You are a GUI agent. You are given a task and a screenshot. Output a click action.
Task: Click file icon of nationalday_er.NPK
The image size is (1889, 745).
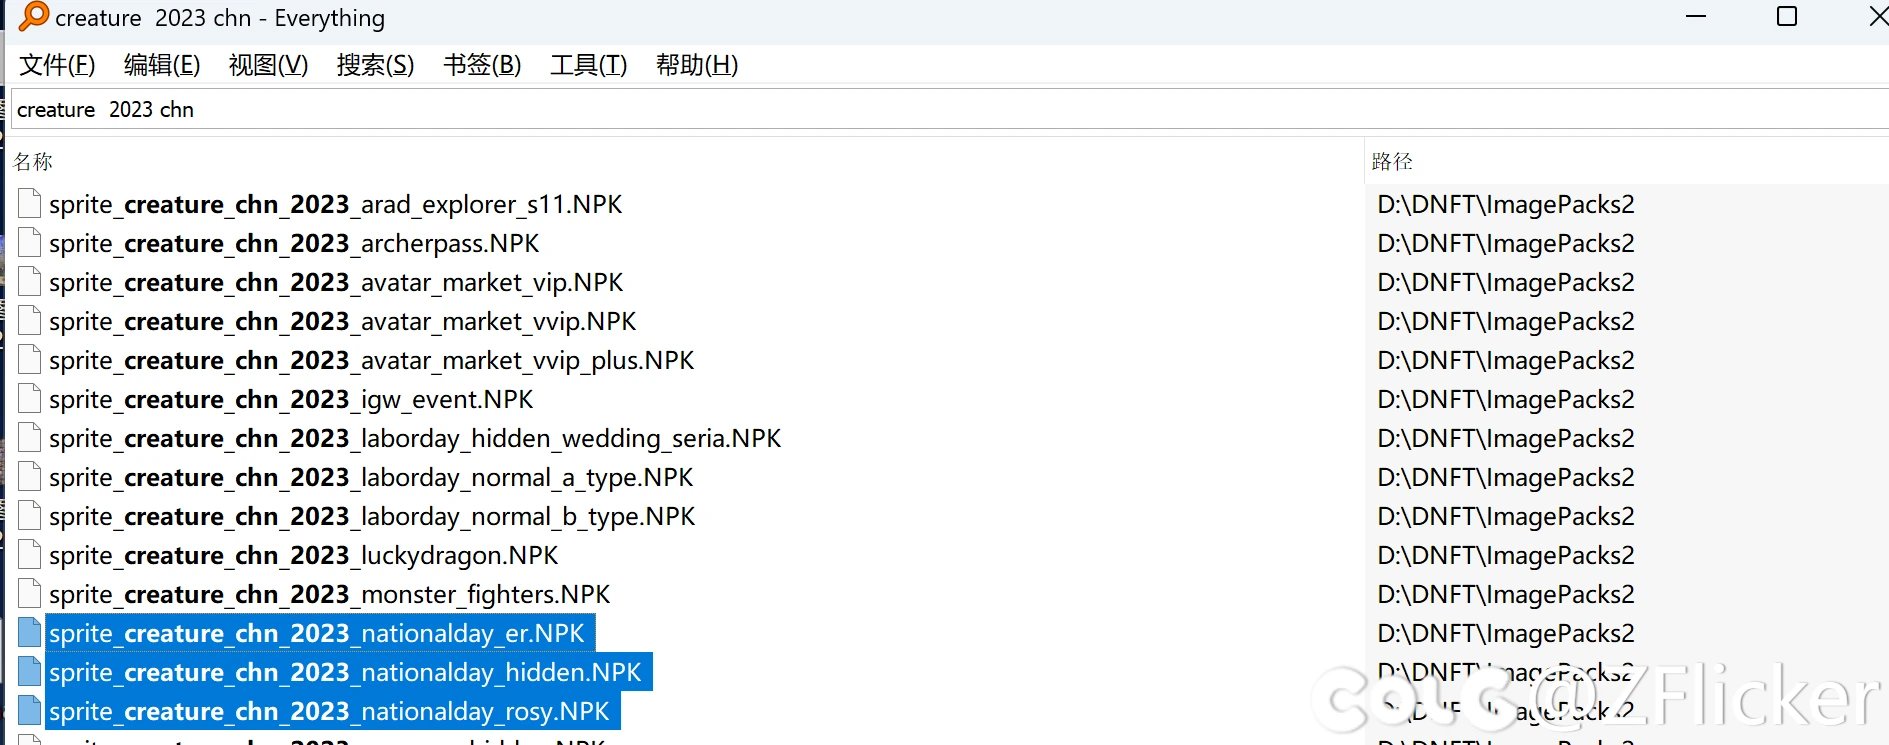click(x=30, y=633)
